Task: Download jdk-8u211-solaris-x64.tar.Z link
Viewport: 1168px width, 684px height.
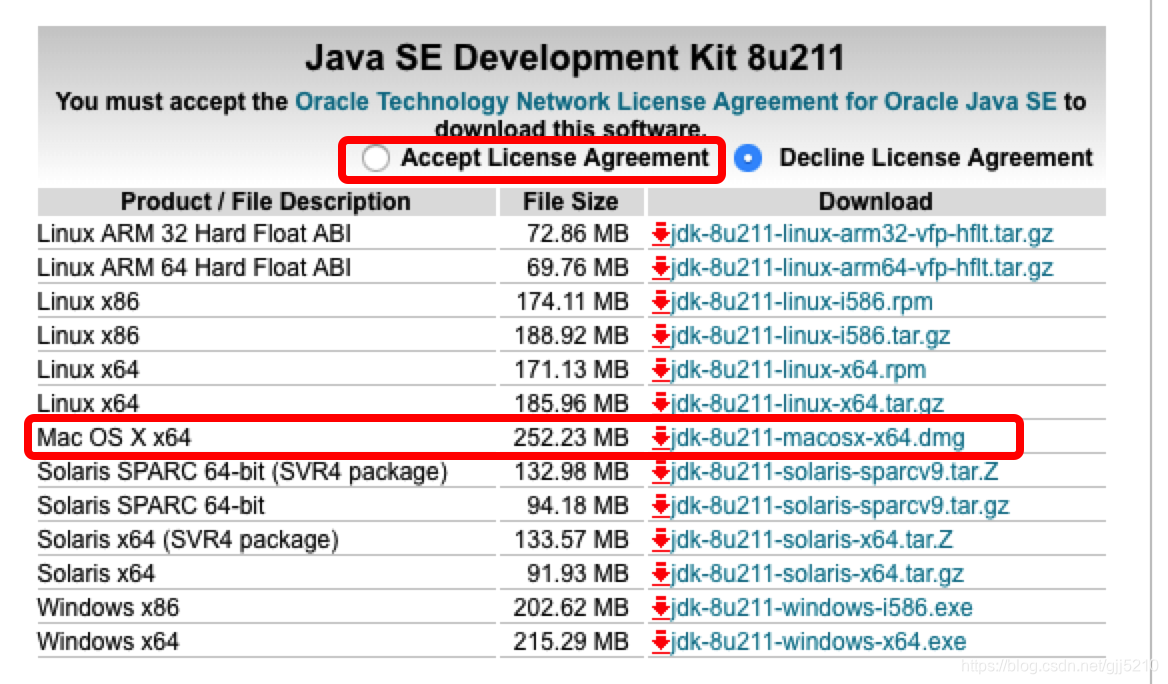Action: [812, 539]
